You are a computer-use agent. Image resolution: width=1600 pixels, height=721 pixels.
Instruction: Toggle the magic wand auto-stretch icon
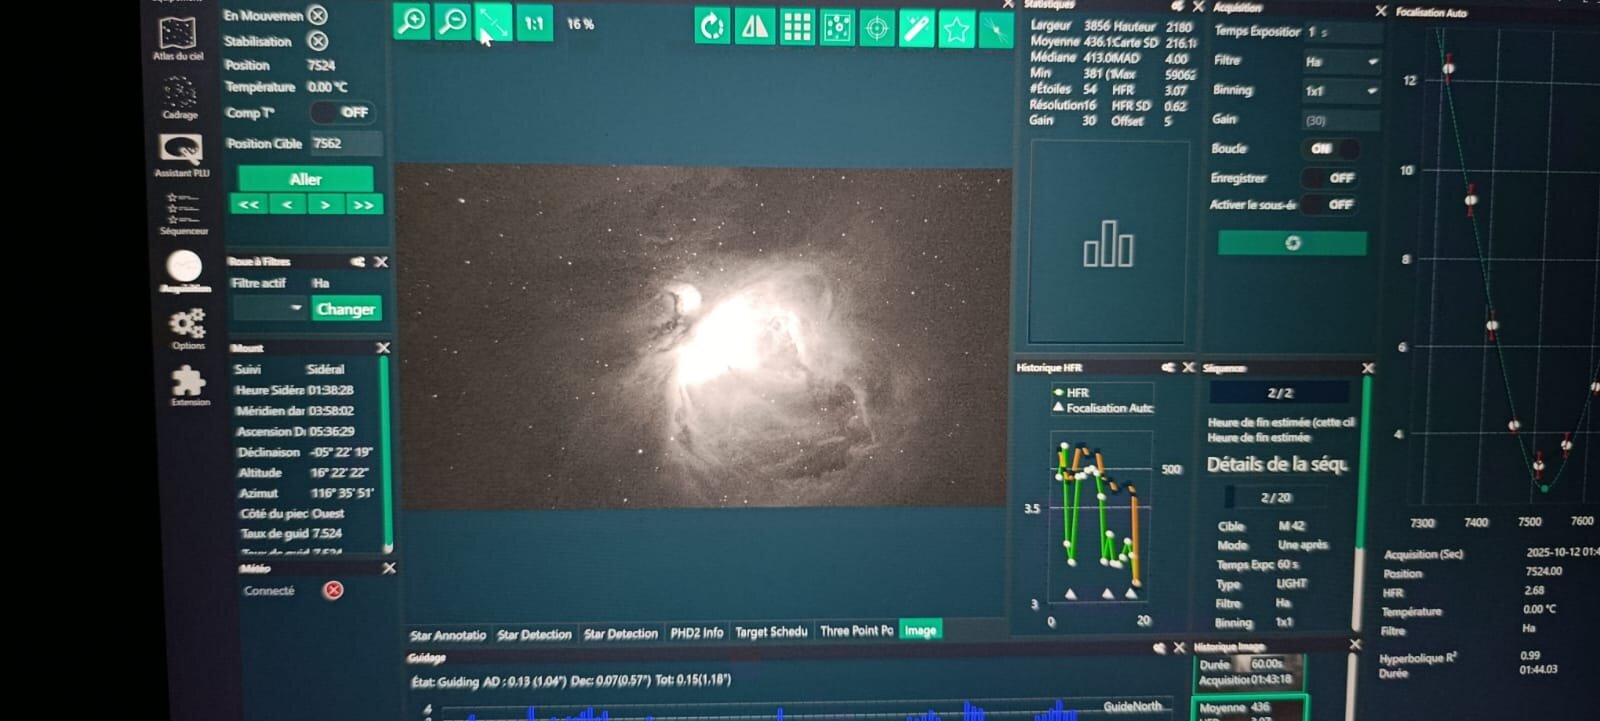916,29
